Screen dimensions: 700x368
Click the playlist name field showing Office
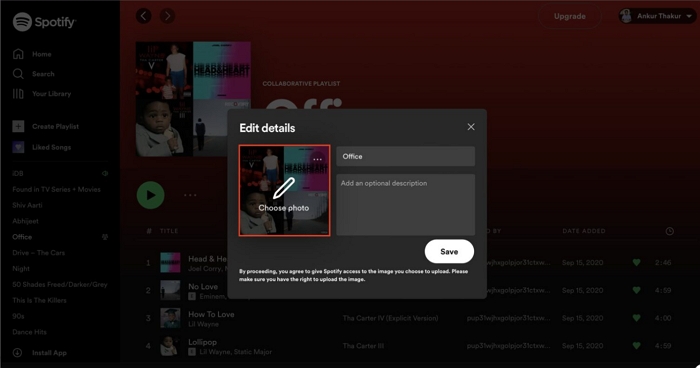(405, 156)
